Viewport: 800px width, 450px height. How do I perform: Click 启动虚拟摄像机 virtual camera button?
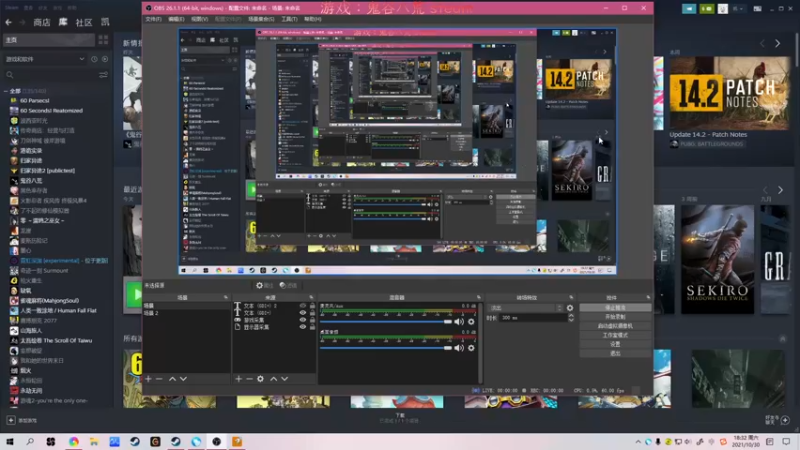pos(615,326)
